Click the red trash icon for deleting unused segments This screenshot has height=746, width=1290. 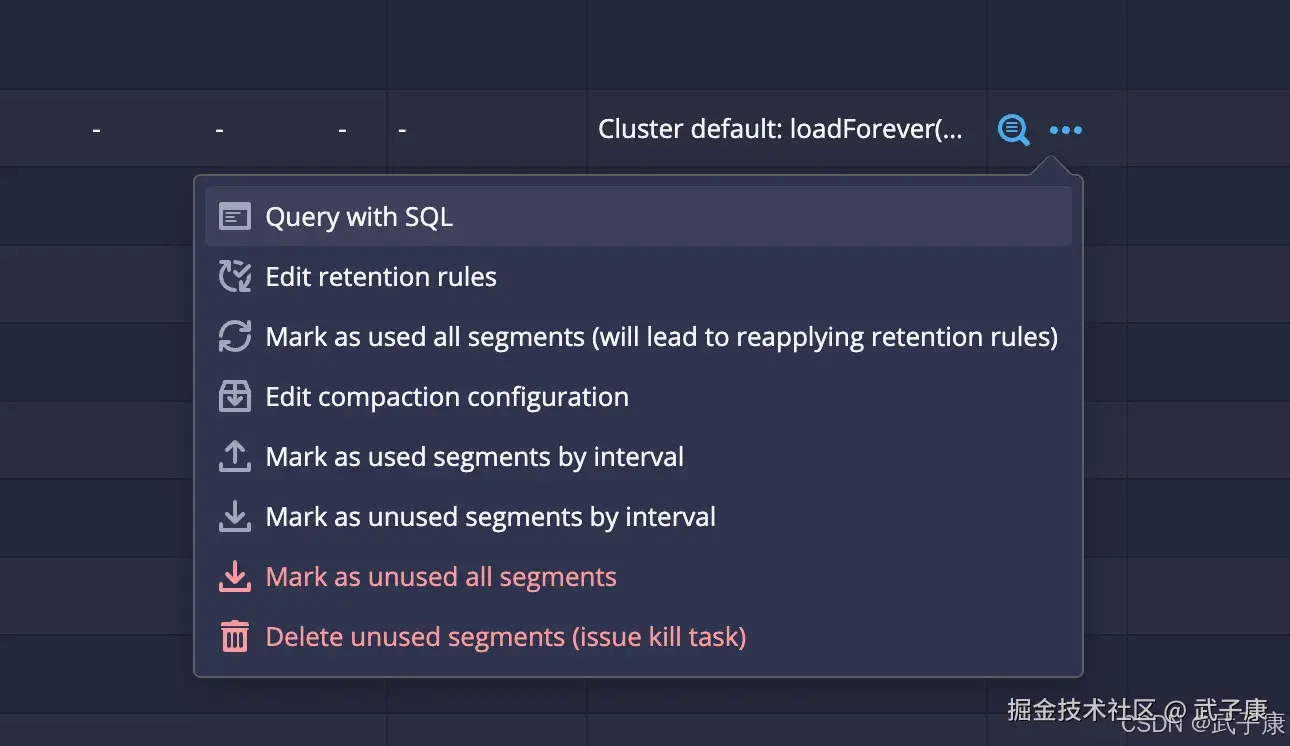(x=234, y=636)
